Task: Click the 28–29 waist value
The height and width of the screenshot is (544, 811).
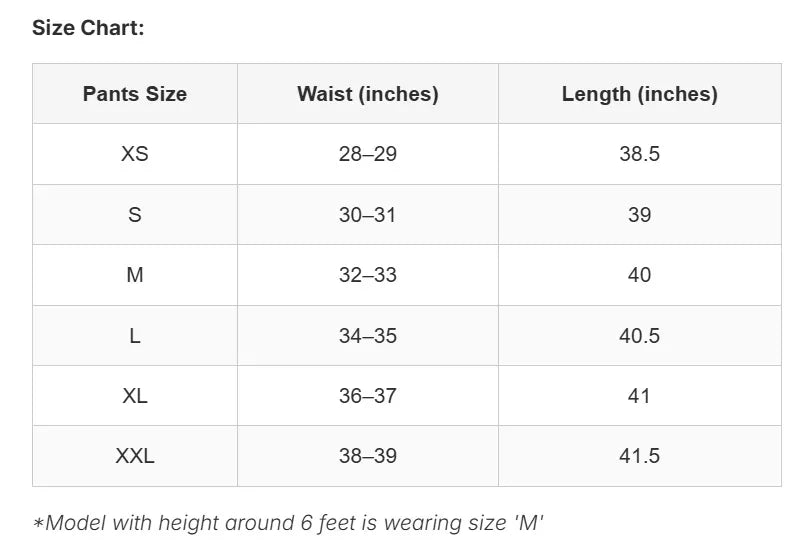Action: pos(368,154)
